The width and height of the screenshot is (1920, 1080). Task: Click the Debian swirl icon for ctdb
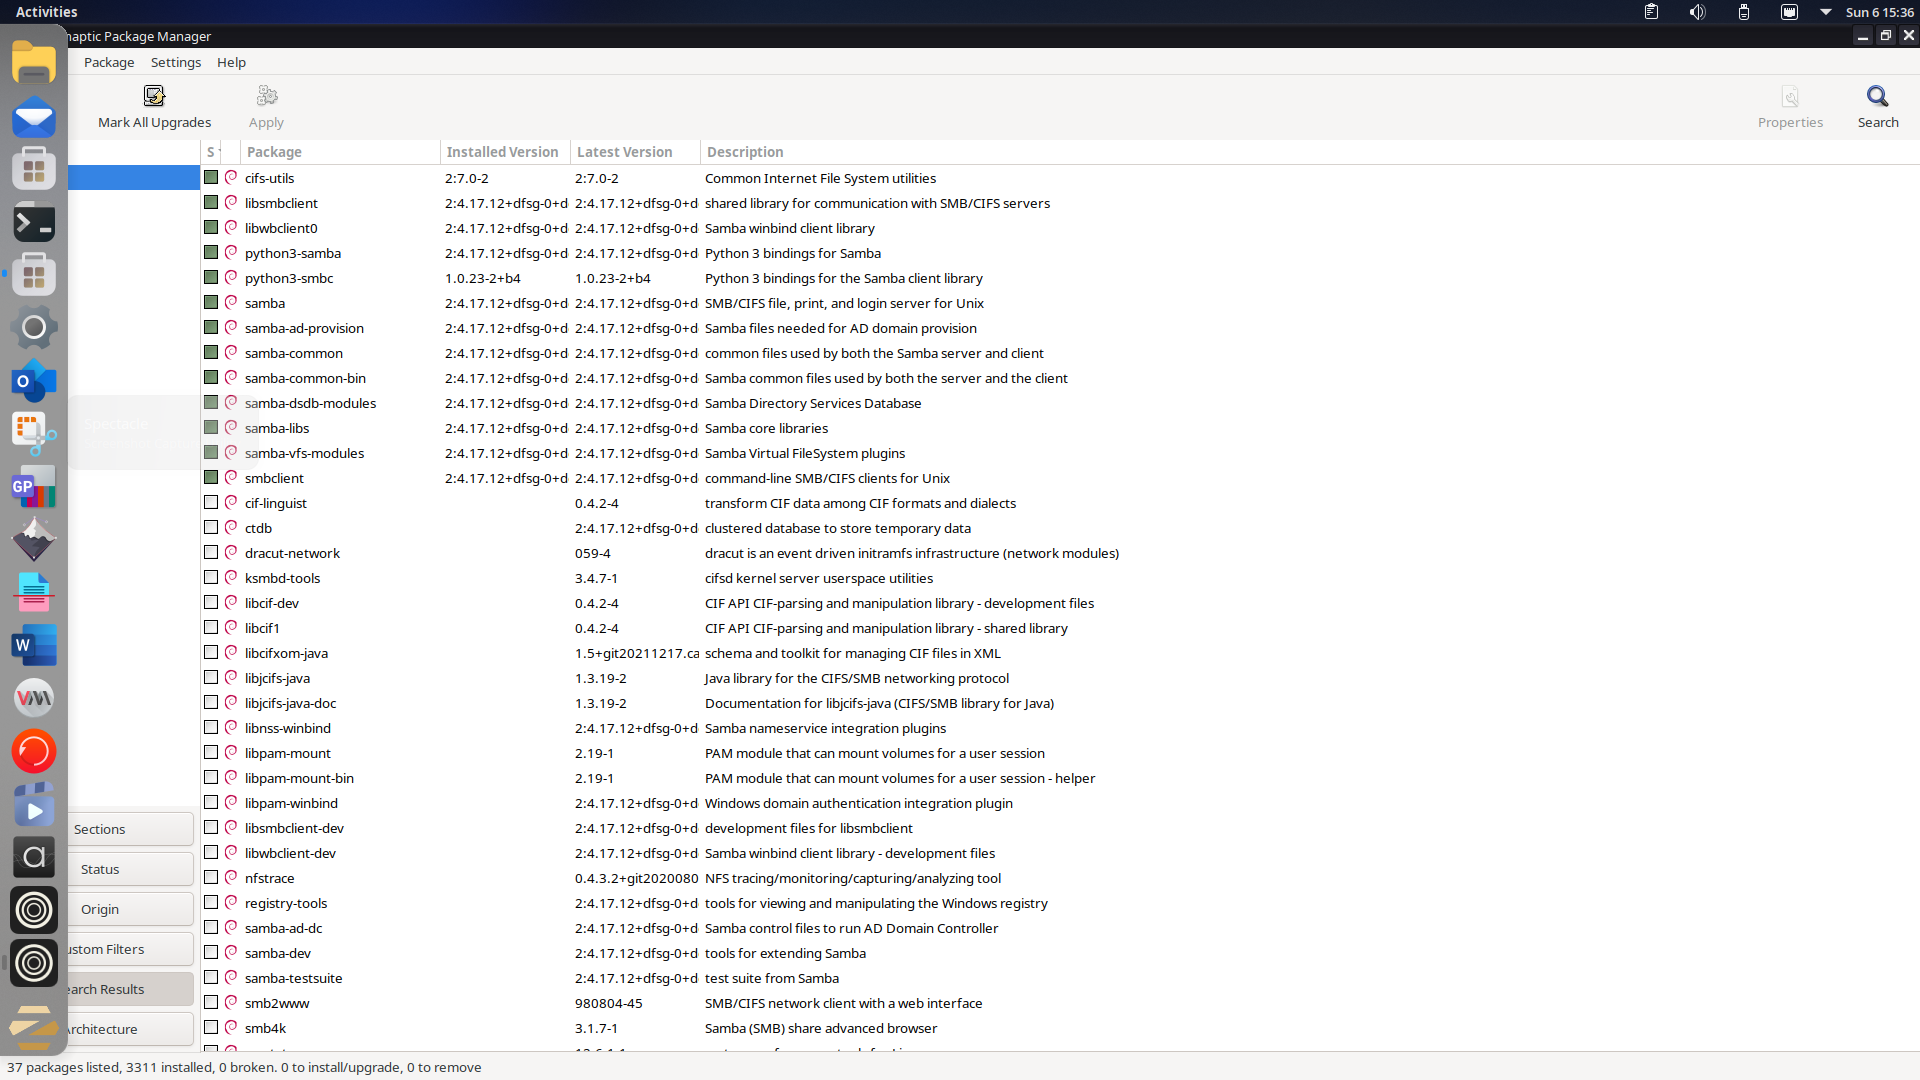[231, 527]
